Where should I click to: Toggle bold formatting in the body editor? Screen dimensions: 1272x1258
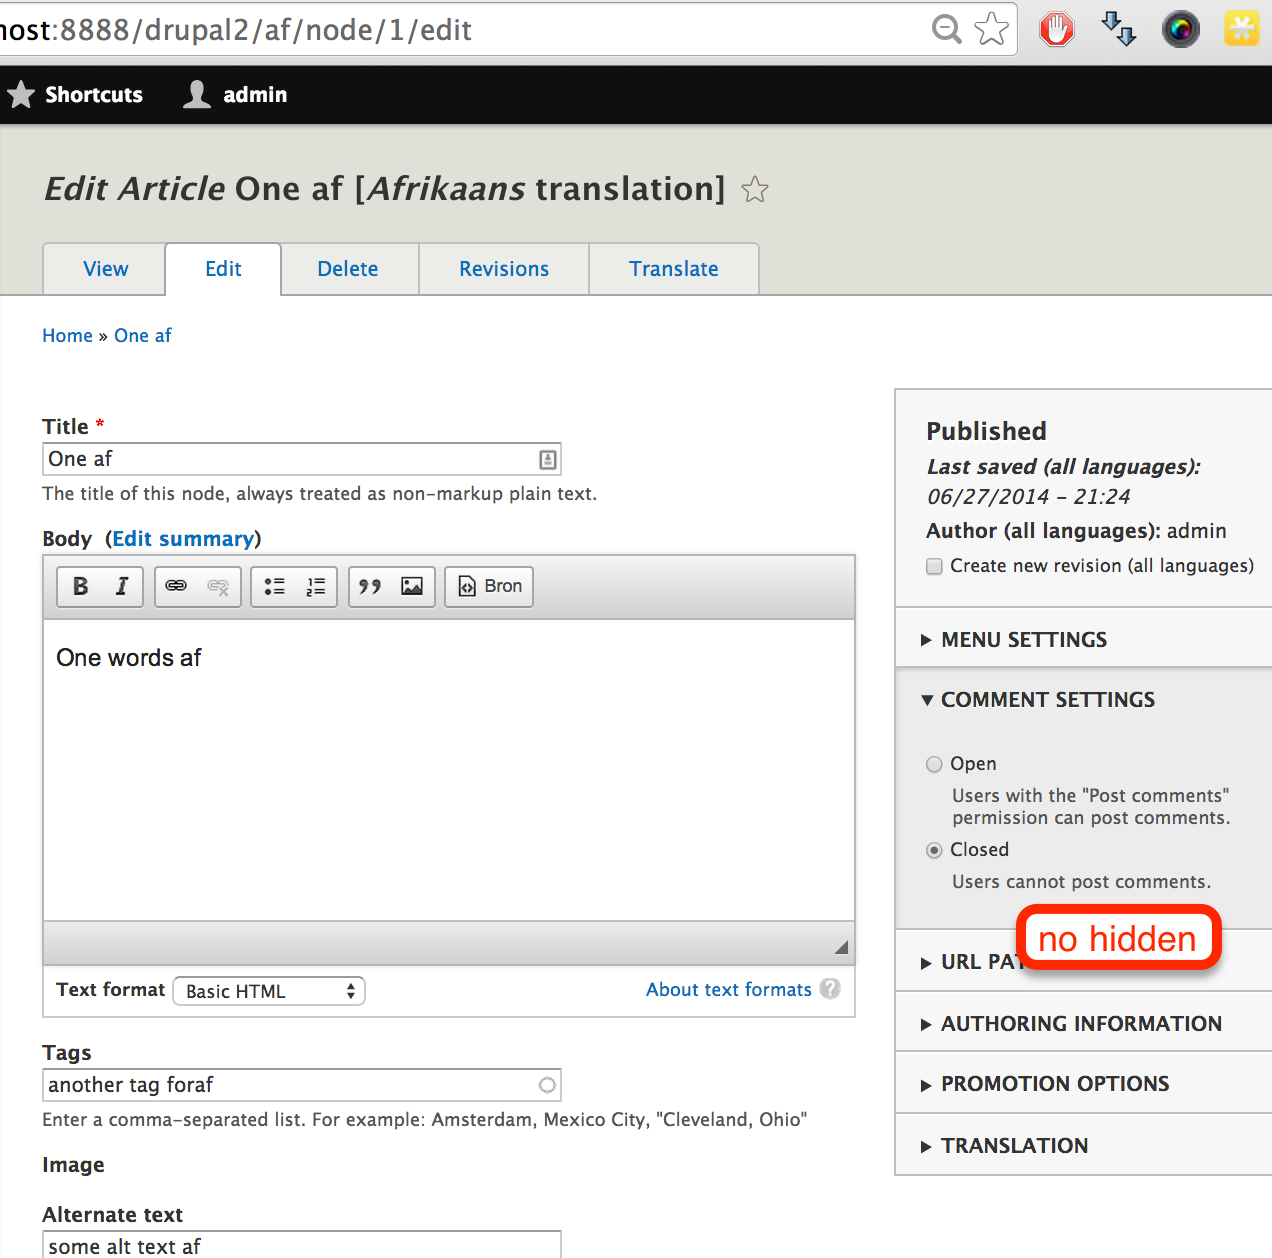click(80, 587)
